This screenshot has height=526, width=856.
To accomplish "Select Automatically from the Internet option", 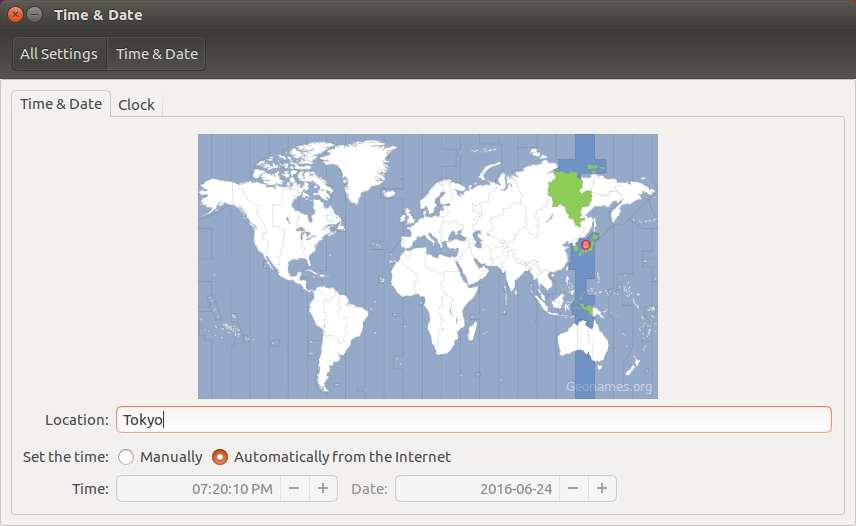I will tap(220, 457).
